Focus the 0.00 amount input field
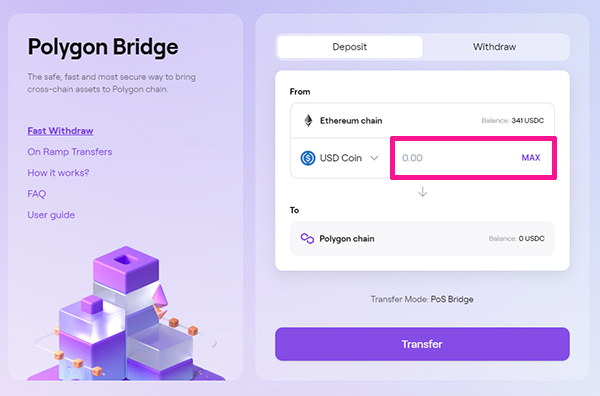Viewport: 600px width, 396px height. tap(455, 158)
